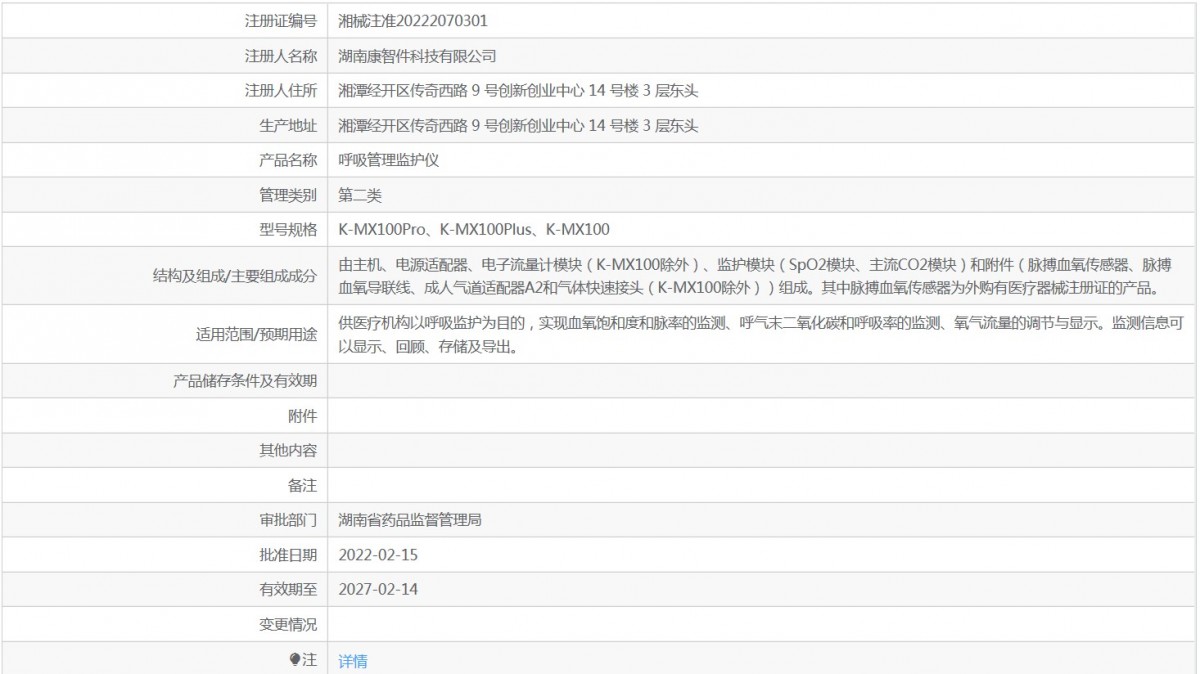Click the 生产地址 label
1200x674 pixels.
click(288, 125)
